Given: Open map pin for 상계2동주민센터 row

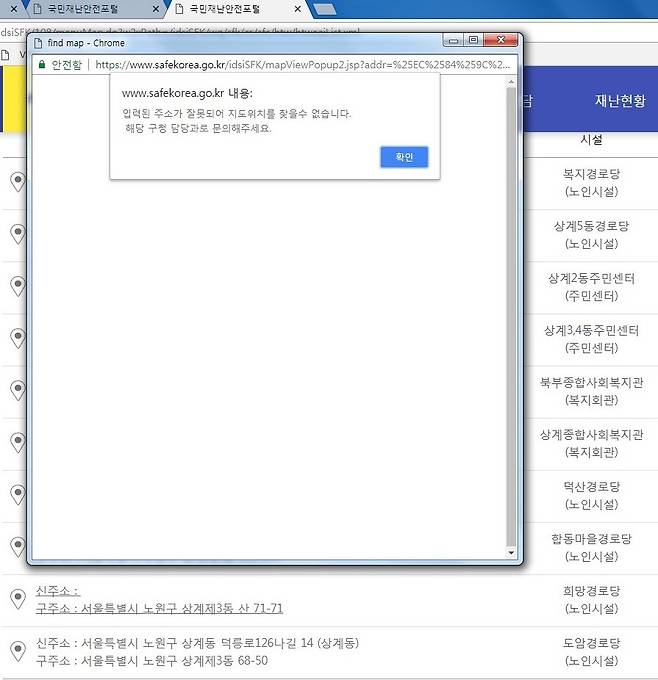Looking at the screenshot, I should pyautogui.click(x=17, y=286).
